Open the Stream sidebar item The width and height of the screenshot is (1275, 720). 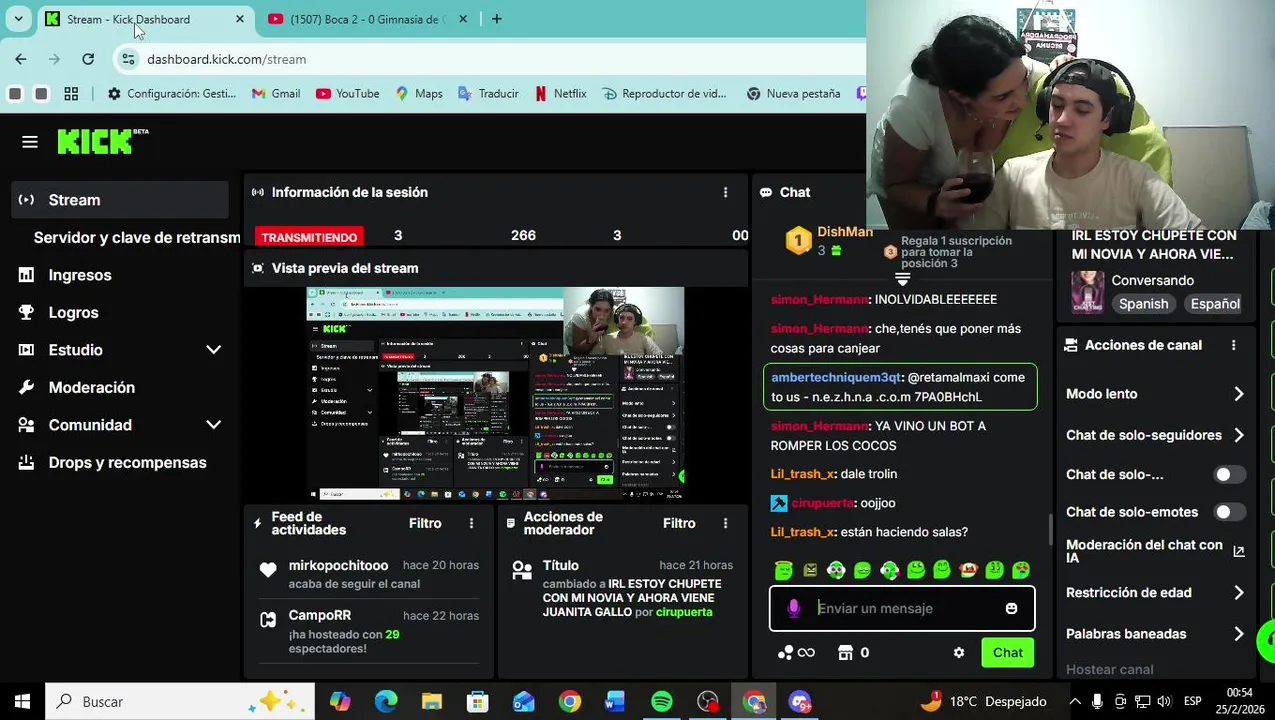point(120,200)
